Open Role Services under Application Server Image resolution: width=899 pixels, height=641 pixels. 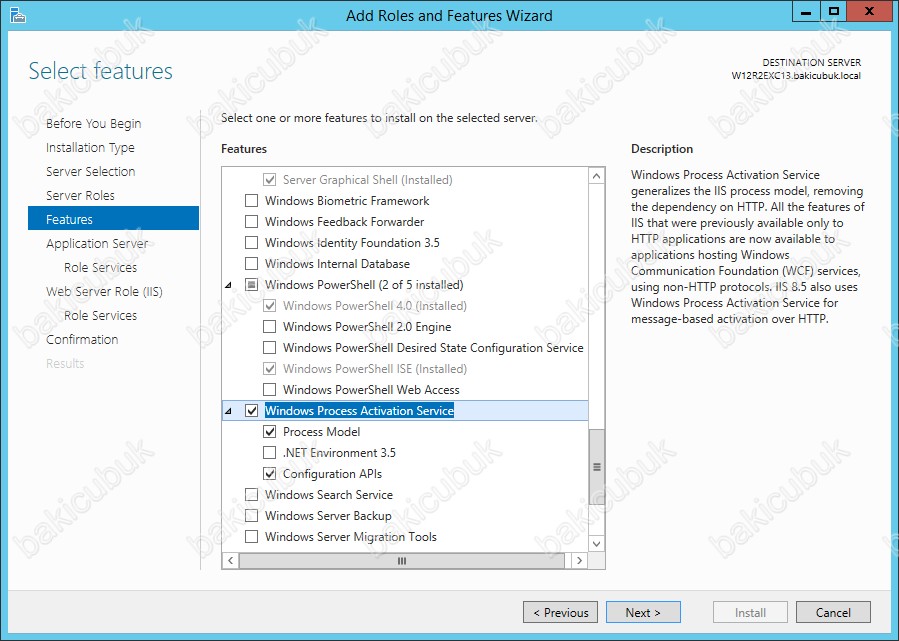coord(100,268)
